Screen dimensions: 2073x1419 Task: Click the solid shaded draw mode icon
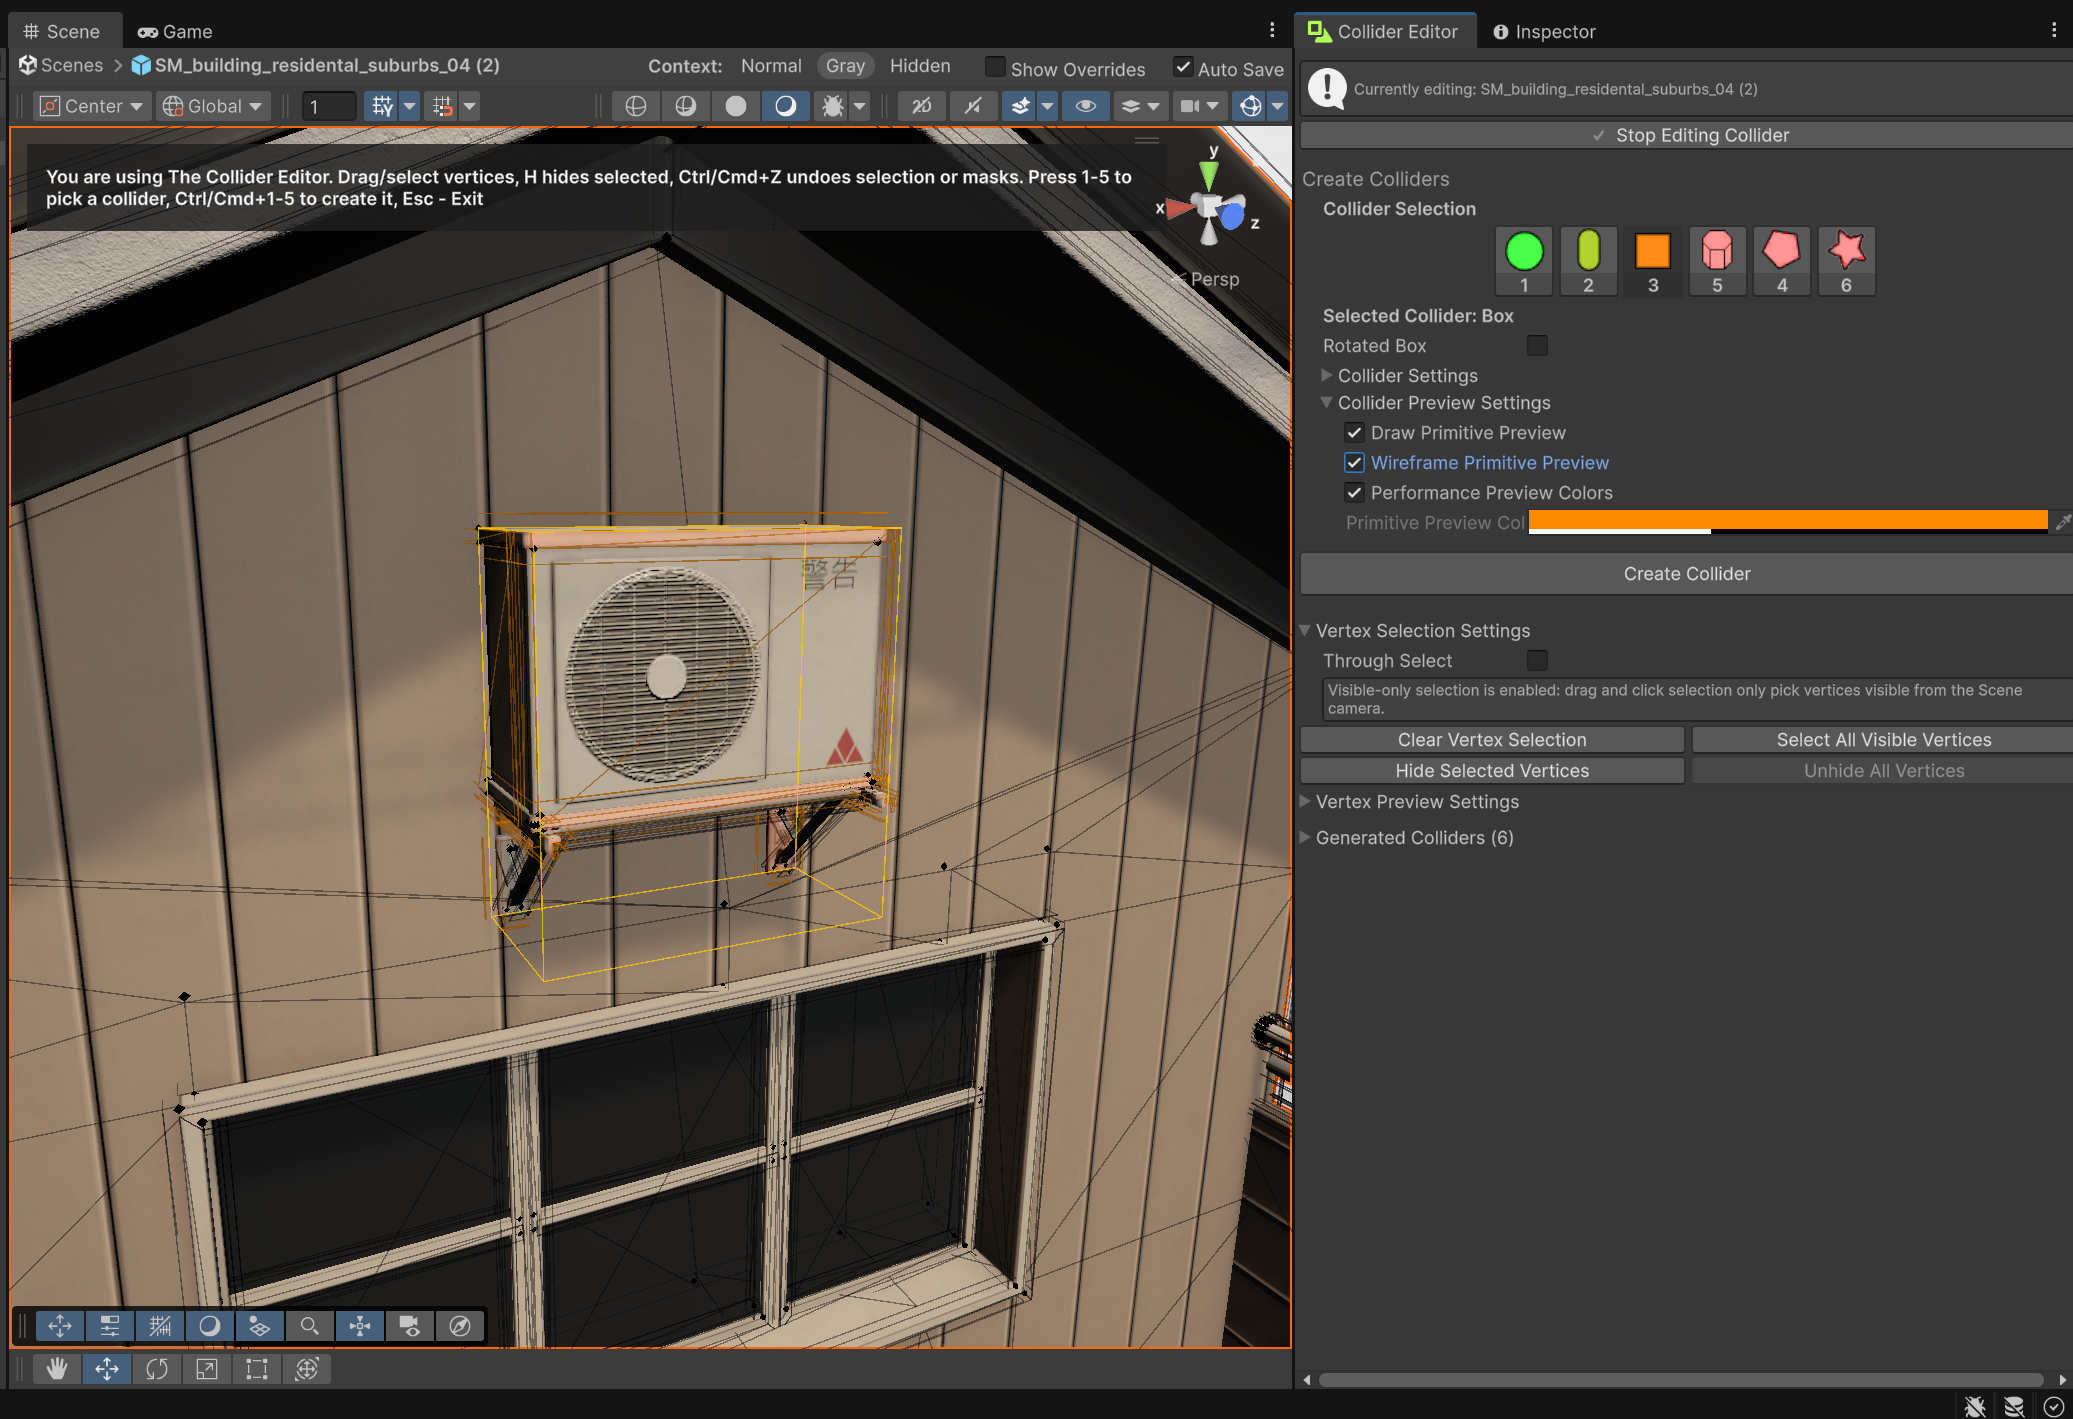click(x=735, y=106)
